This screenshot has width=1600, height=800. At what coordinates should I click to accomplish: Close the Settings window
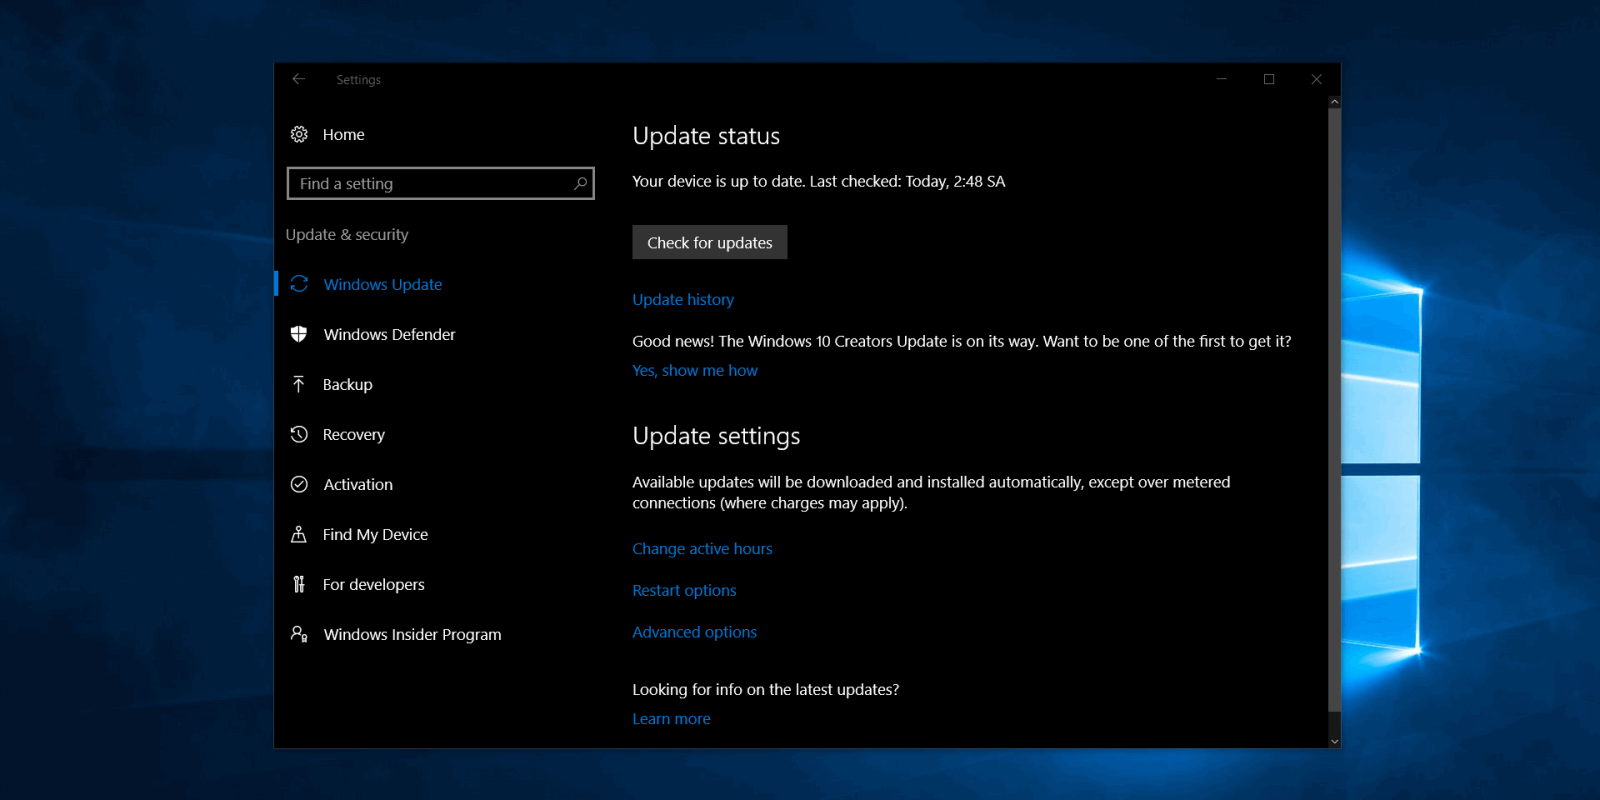(x=1316, y=79)
